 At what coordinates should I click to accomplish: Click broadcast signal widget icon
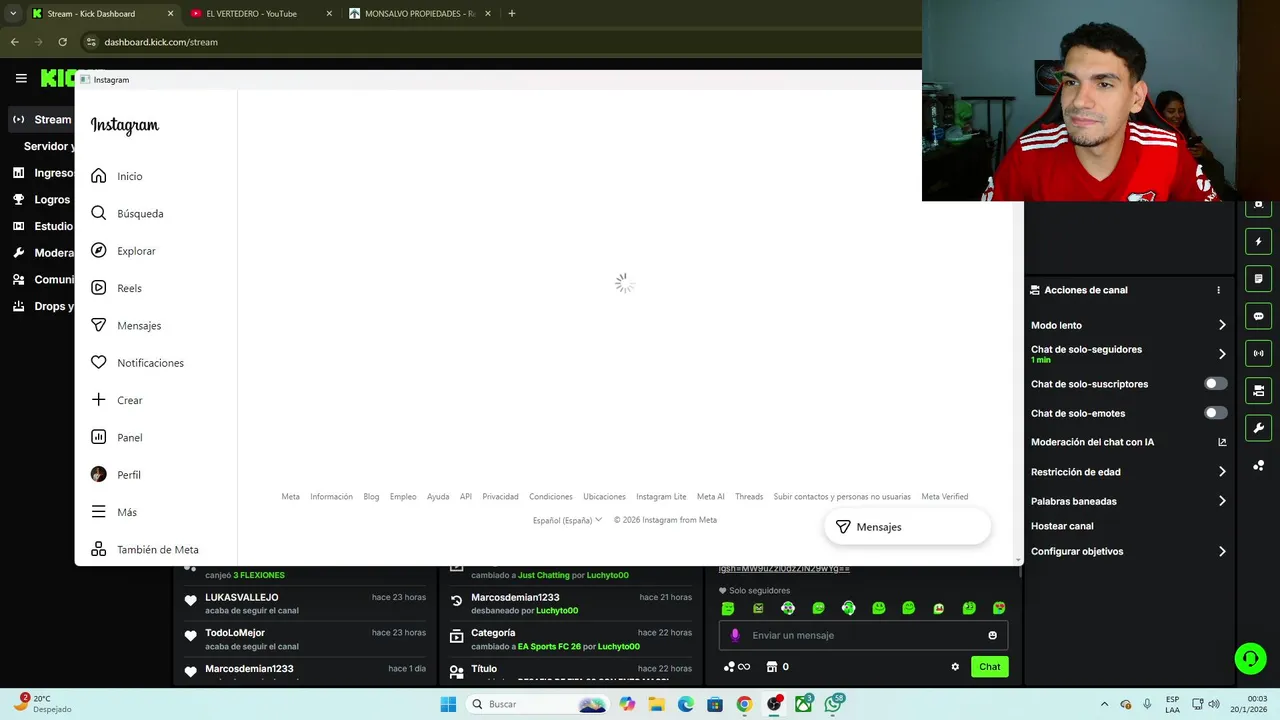tap(1258, 353)
